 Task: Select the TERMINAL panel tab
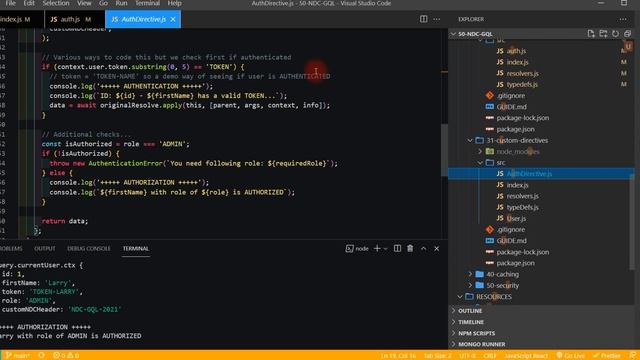136,248
